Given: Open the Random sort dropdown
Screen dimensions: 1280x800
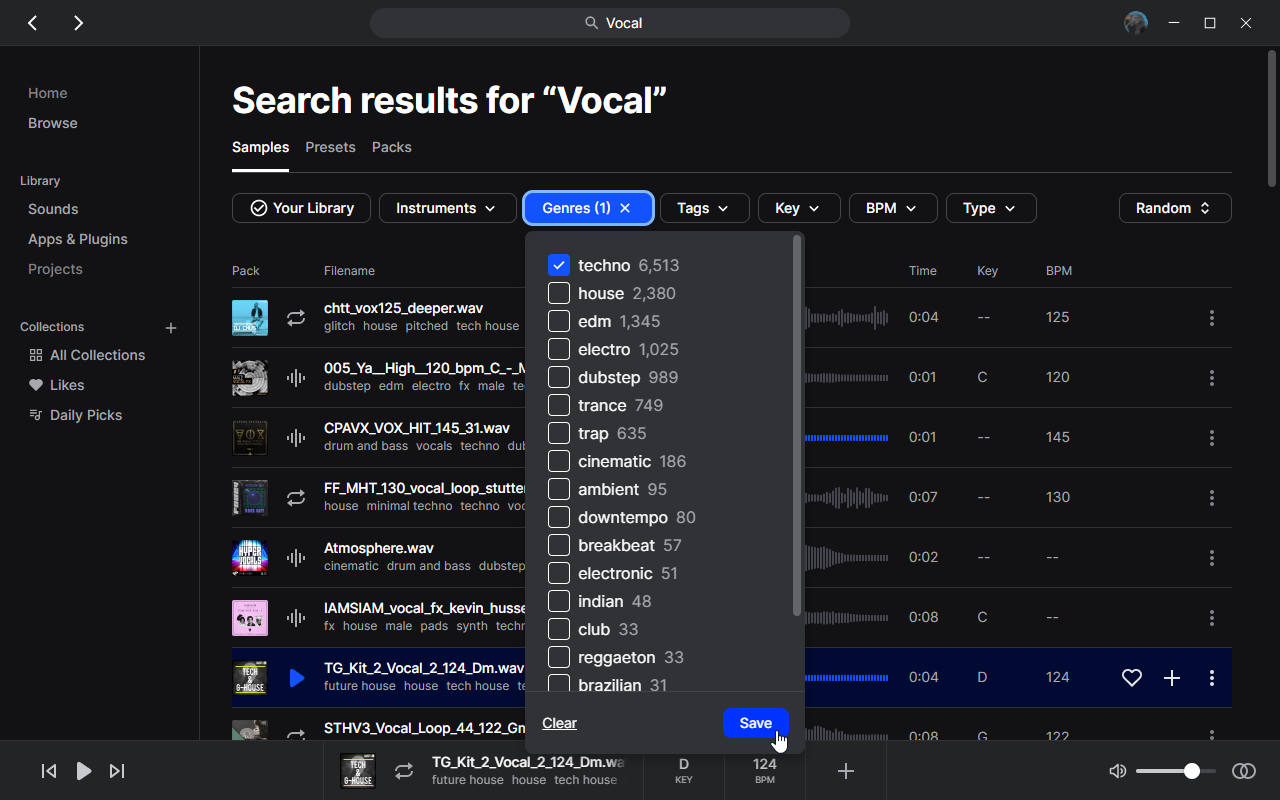Looking at the screenshot, I should coord(1174,208).
